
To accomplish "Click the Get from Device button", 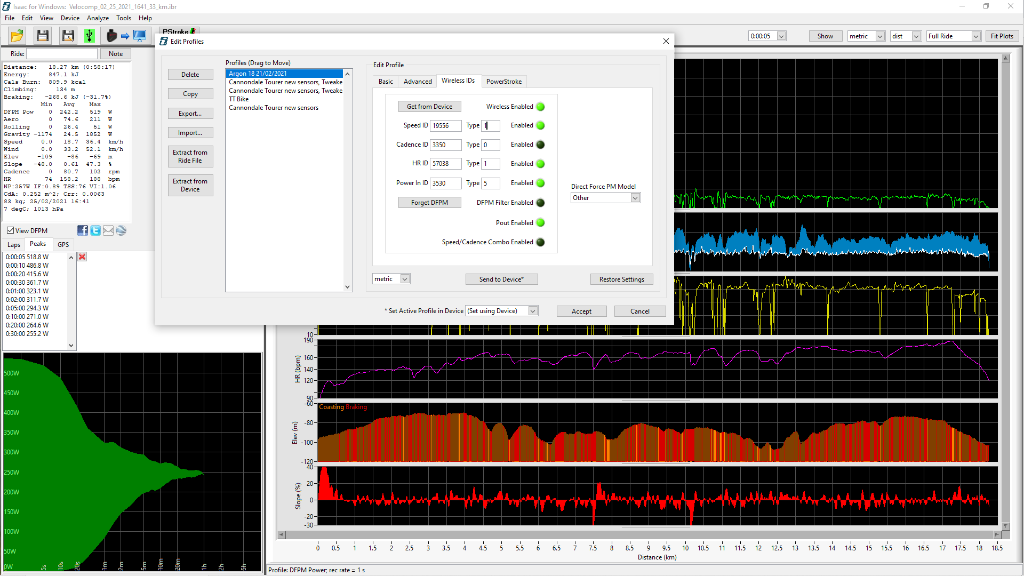I will (x=429, y=106).
